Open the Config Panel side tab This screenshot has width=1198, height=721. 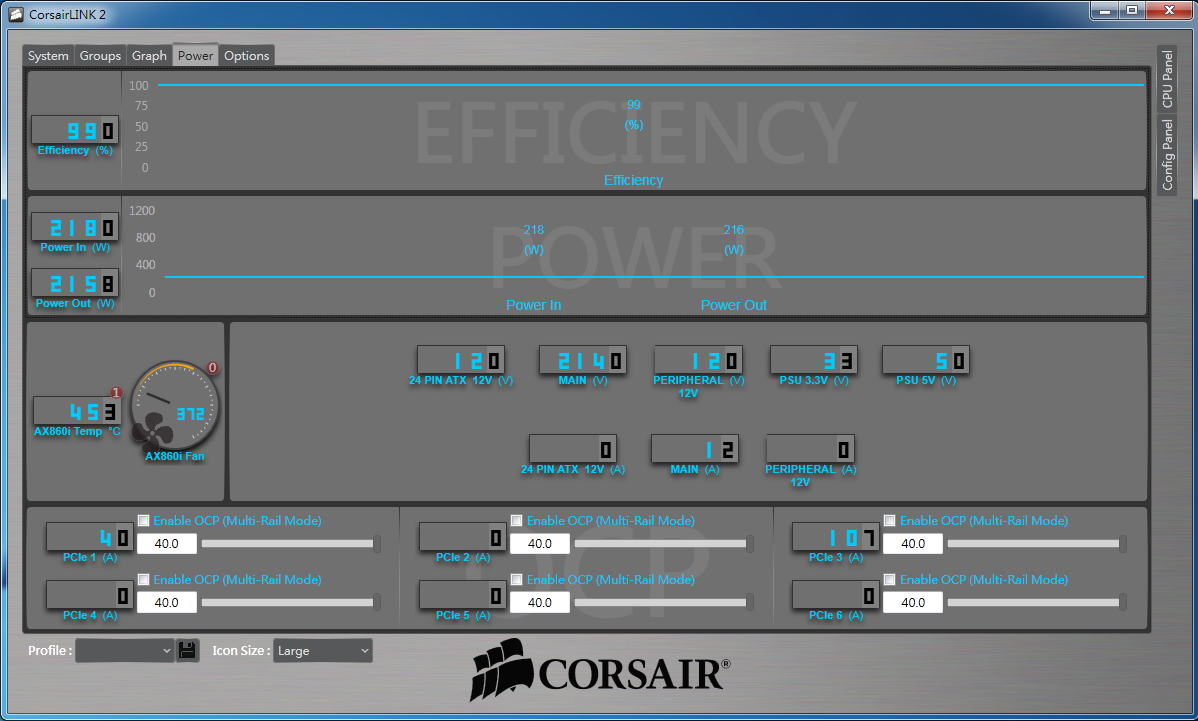point(1167,154)
